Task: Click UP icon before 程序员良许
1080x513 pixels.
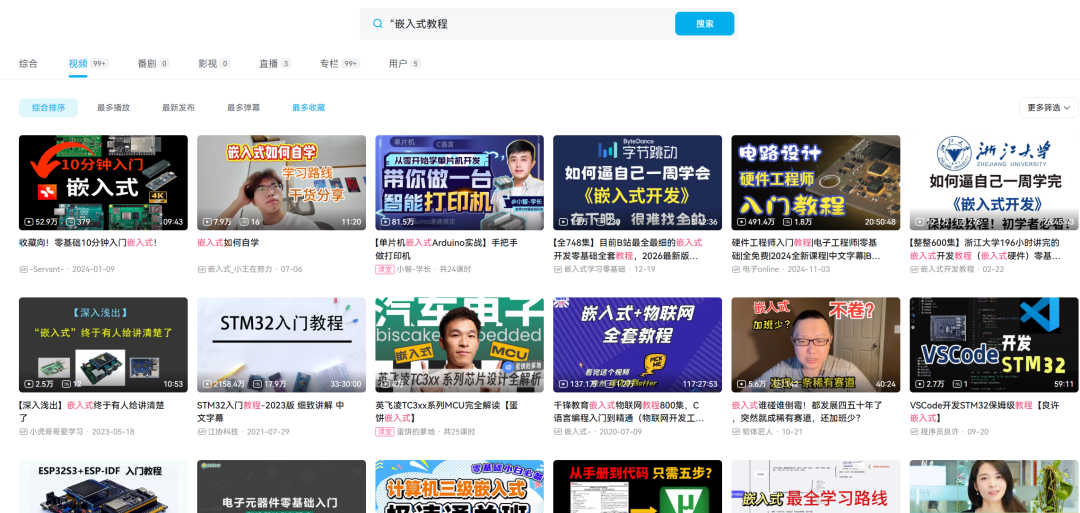Action: point(914,432)
